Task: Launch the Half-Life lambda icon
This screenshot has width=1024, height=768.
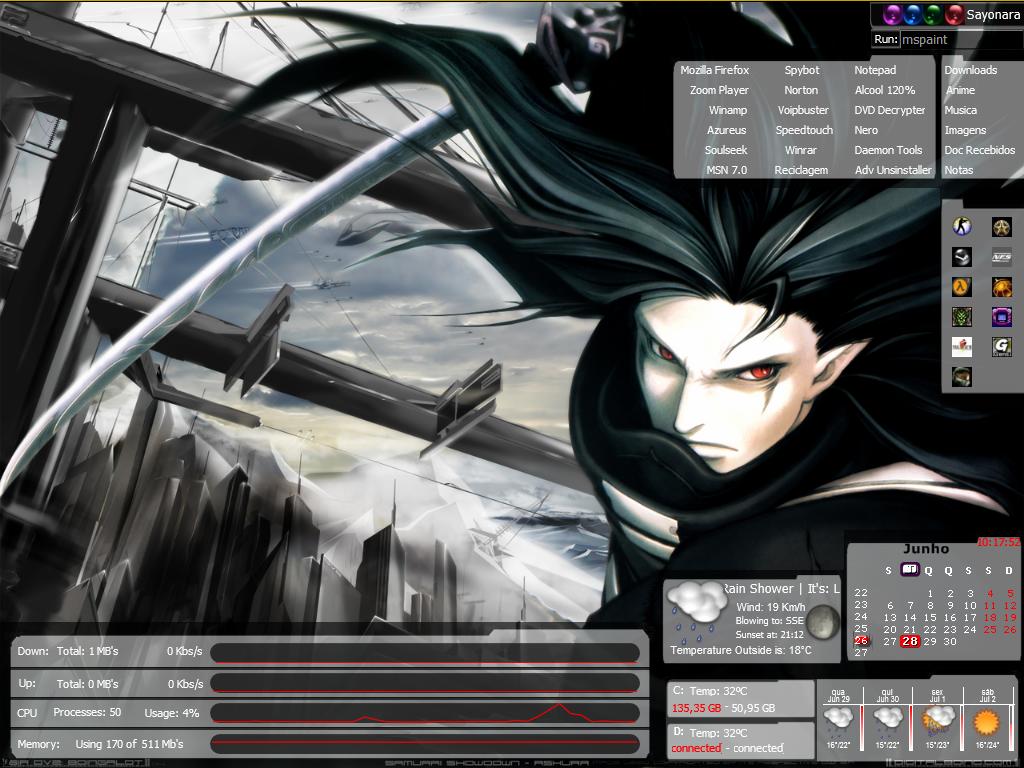Action: click(x=961, y=287)
